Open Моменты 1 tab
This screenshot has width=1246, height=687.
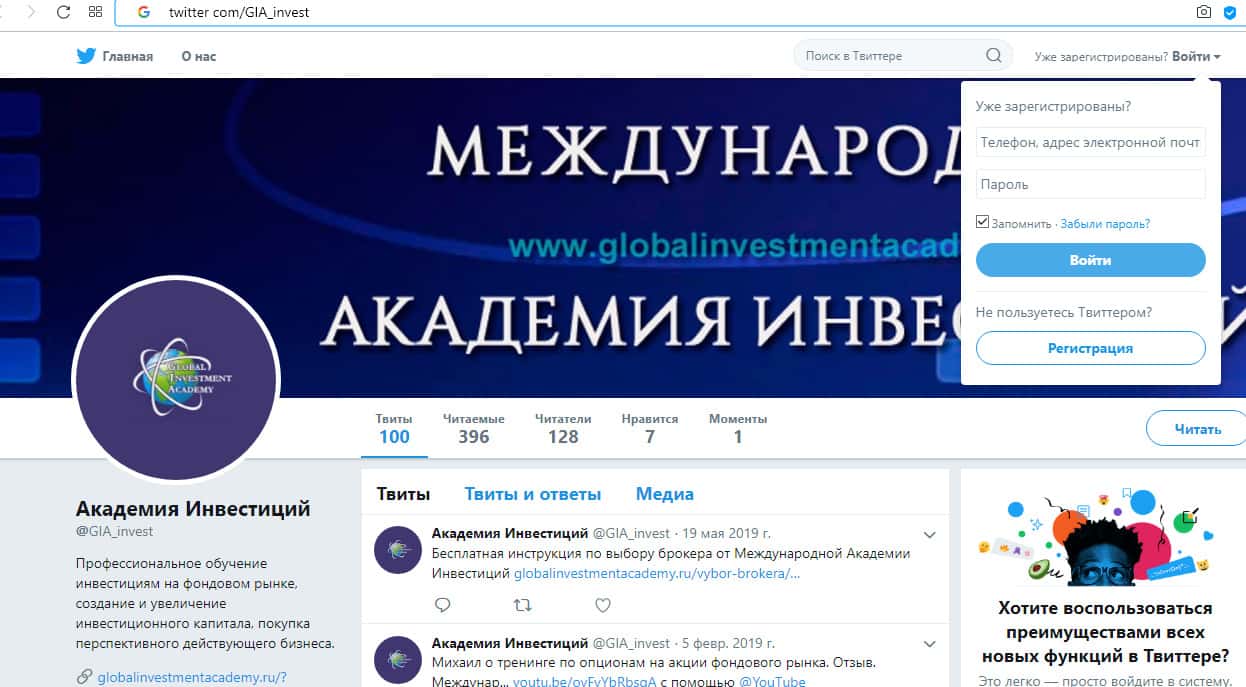click(738, 428)
